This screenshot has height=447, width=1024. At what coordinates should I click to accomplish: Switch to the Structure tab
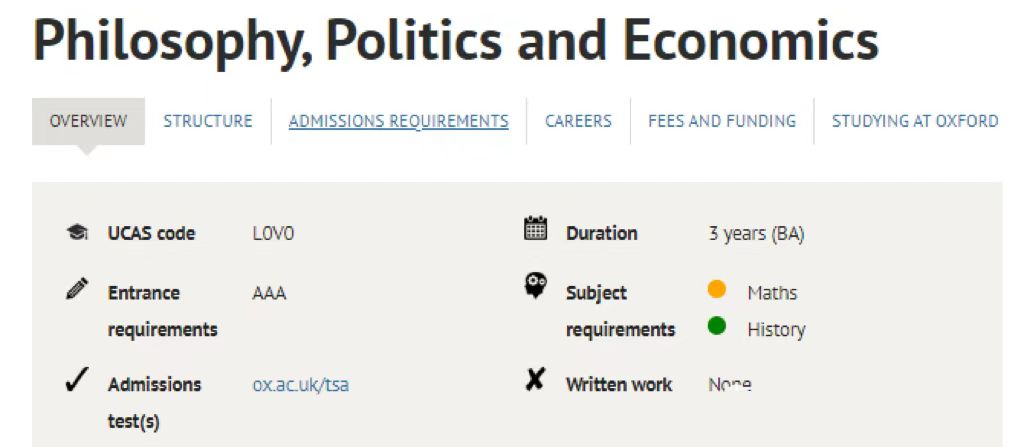[208, 122]
